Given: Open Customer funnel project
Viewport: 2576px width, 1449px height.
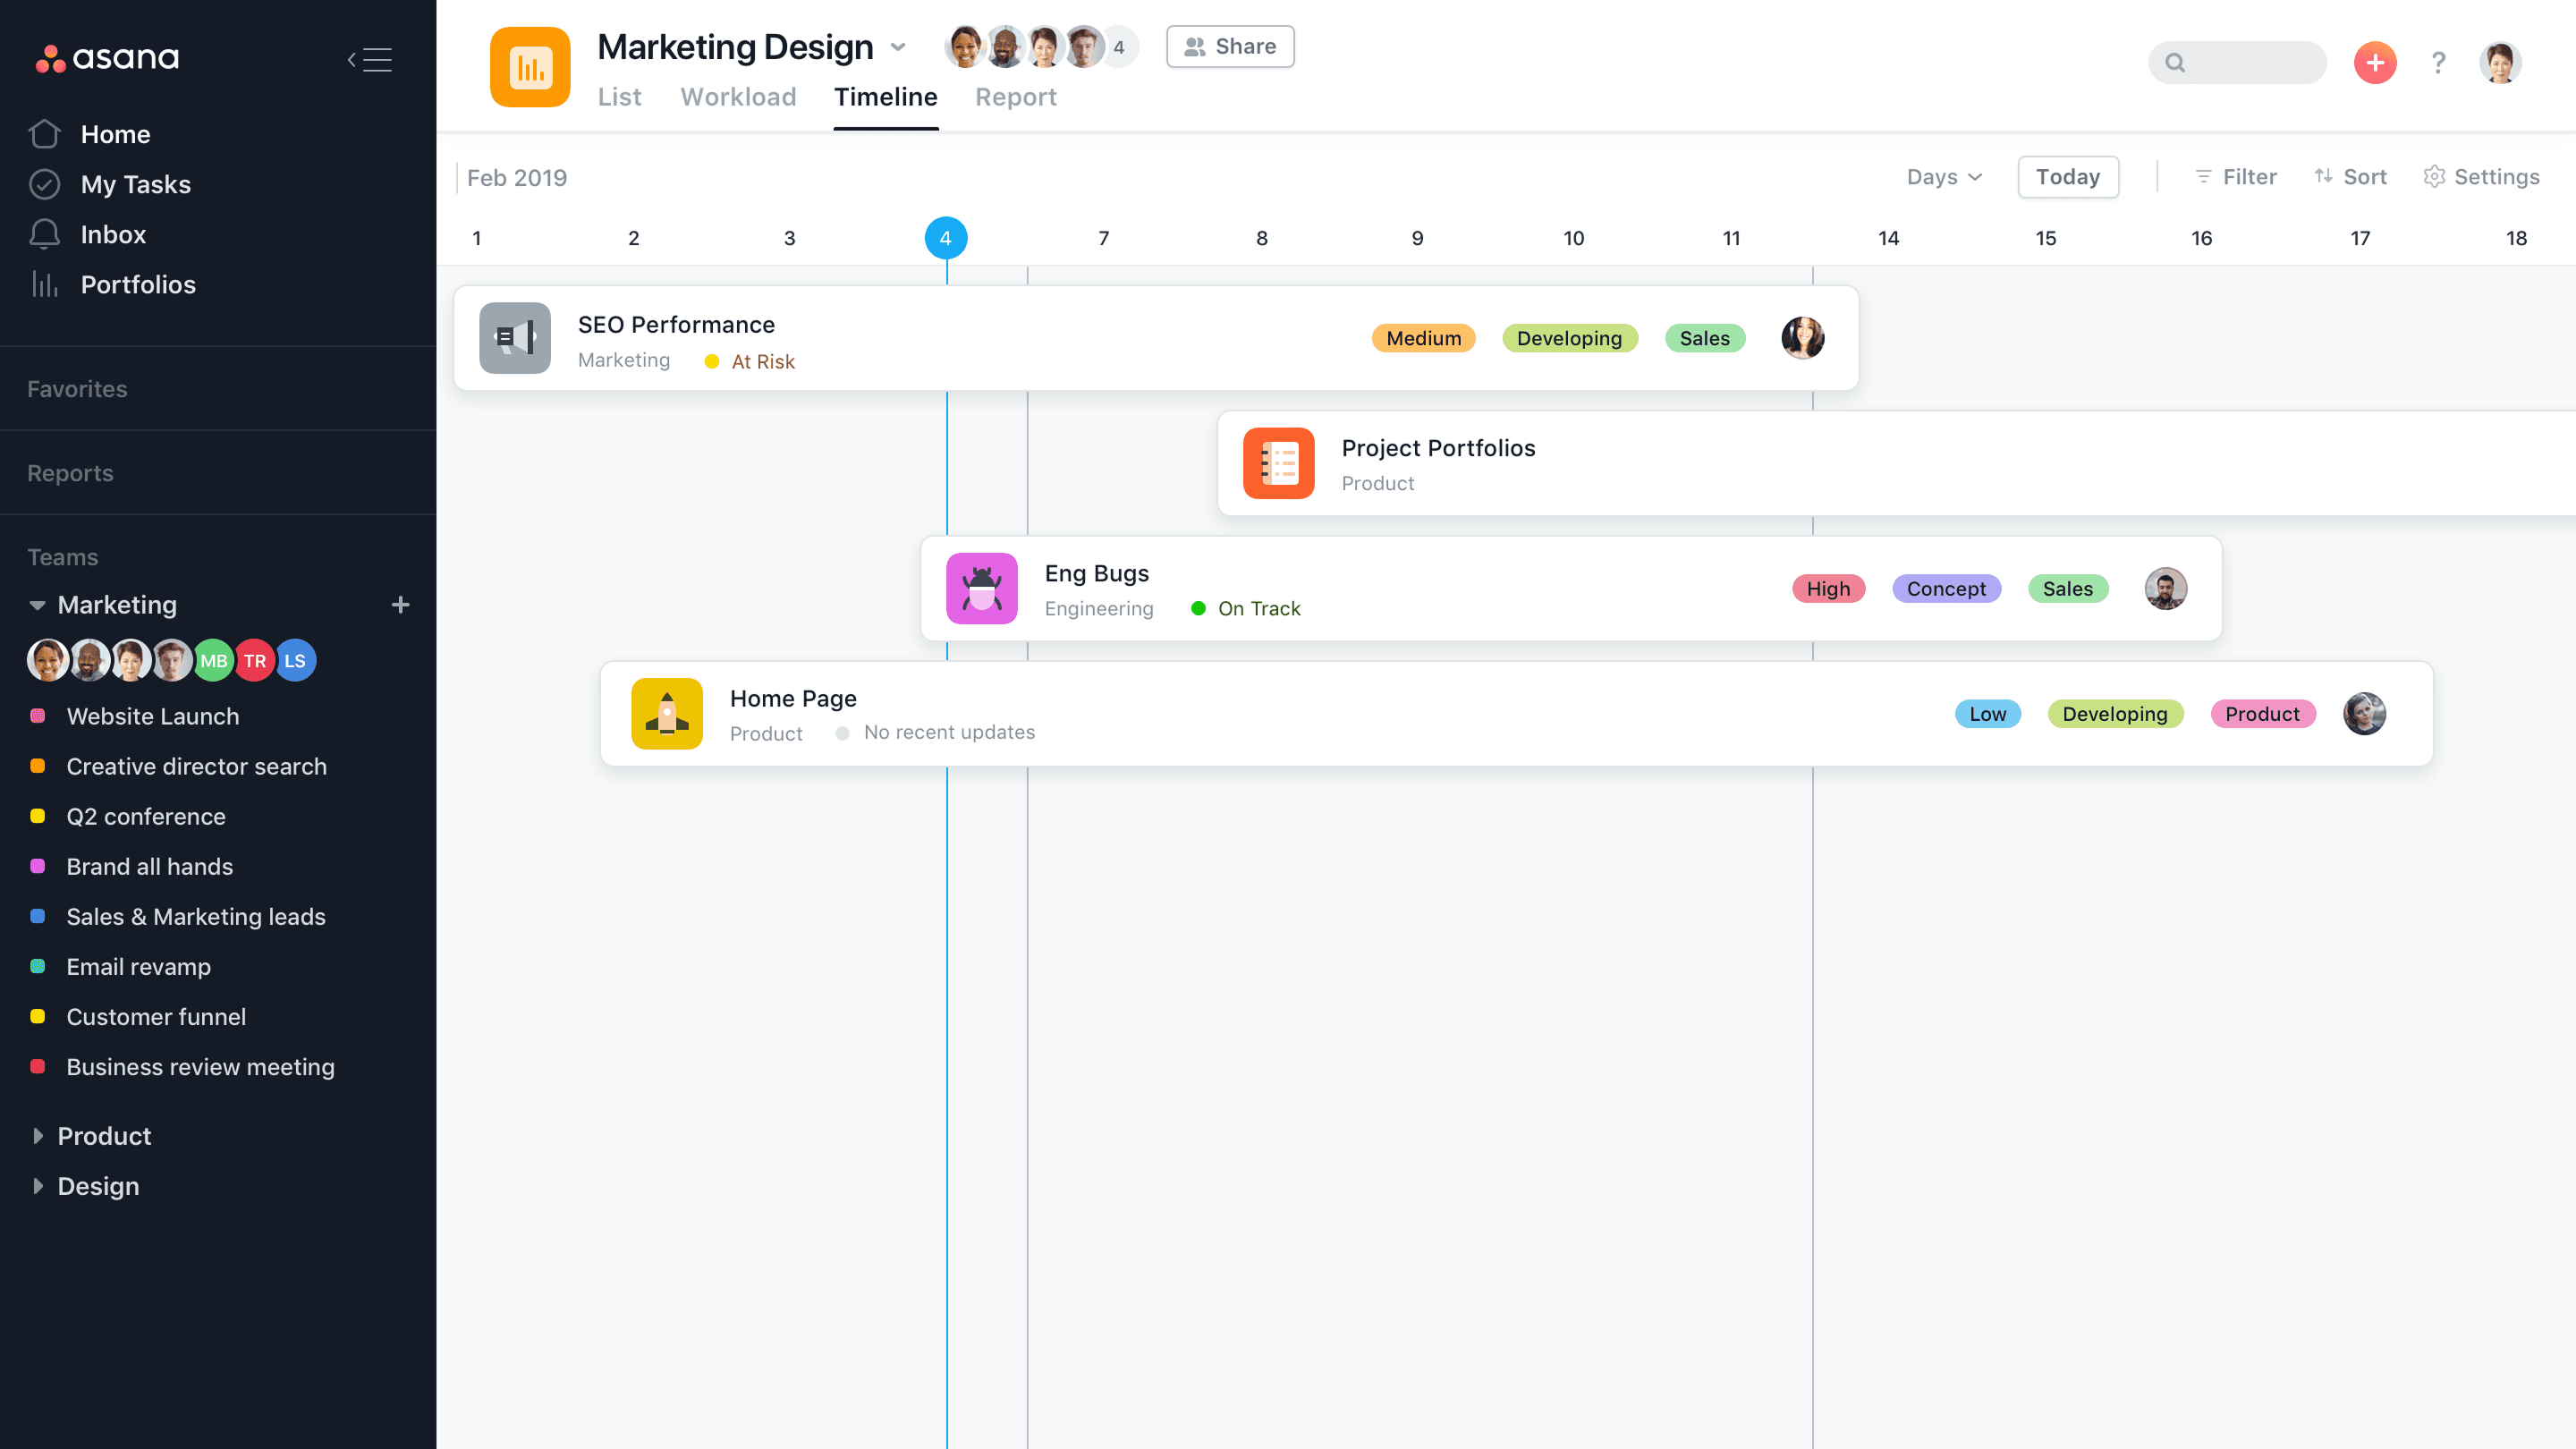Looking at the screenshot, I should click(x=156, y=1016).
